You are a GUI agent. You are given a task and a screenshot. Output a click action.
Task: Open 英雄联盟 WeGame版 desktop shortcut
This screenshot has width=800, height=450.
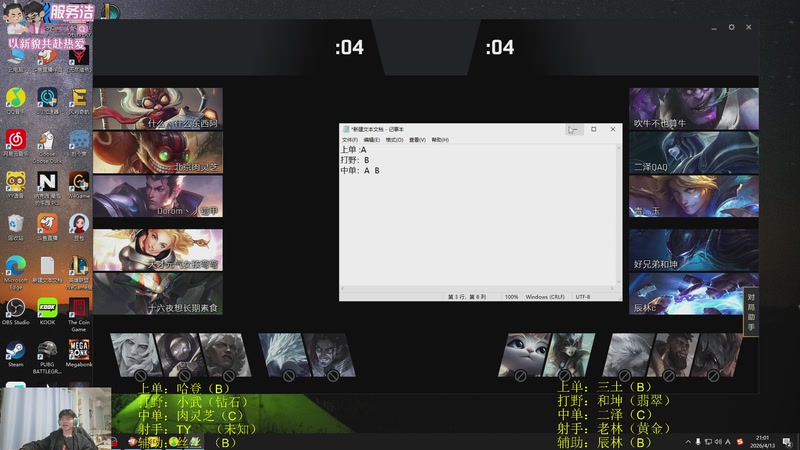pyautogui.click(x=79, y=273)
